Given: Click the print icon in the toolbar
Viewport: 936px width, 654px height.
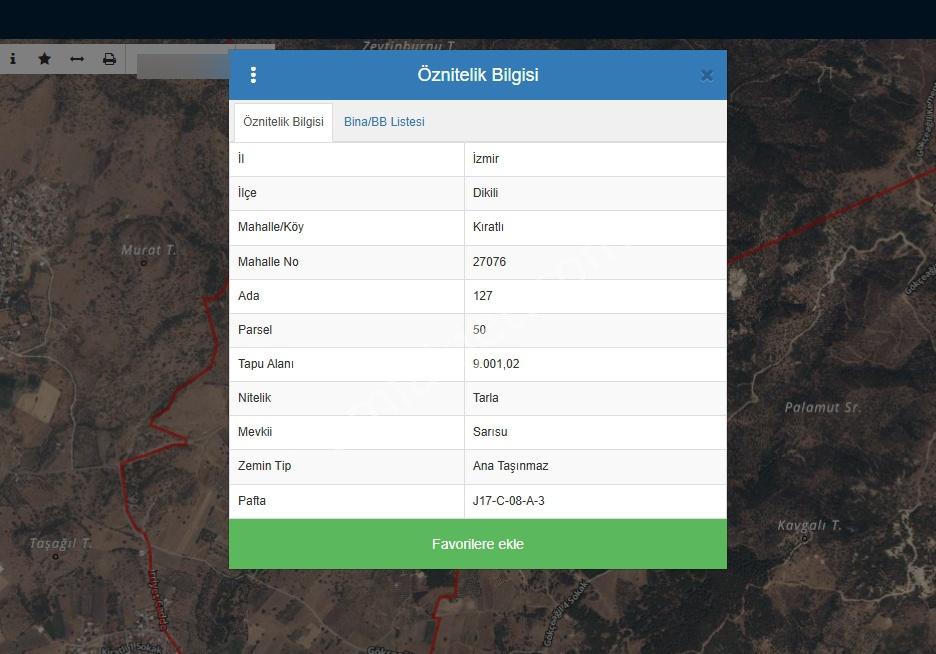Looking at the screenshot, I should 109,59.
